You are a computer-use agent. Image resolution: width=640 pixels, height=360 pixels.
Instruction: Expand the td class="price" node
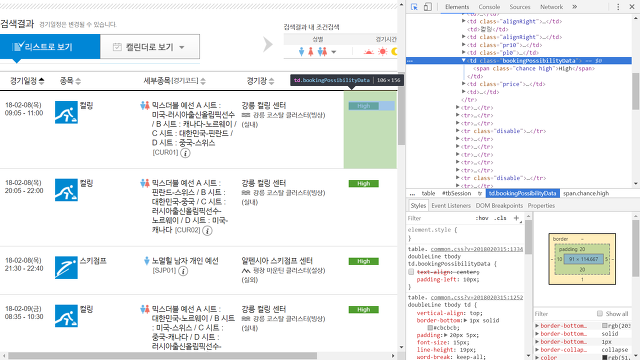coord(463,84)
